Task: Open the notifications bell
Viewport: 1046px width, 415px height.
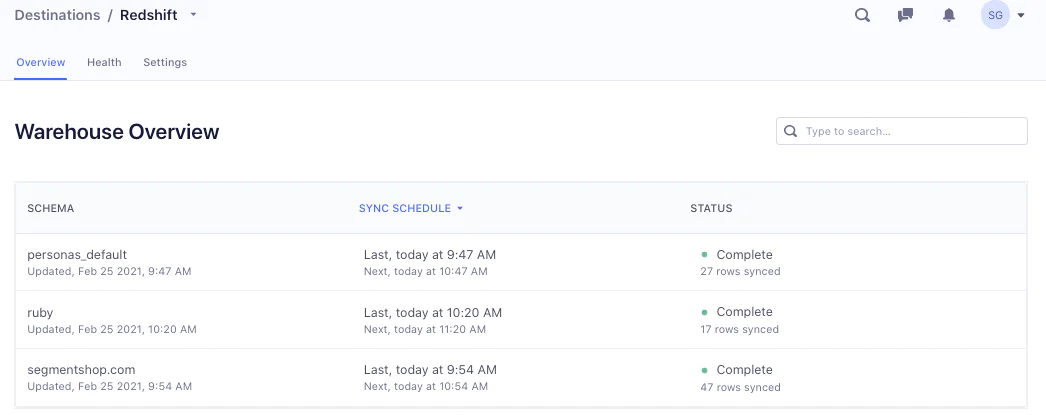Action: (949, 15)
